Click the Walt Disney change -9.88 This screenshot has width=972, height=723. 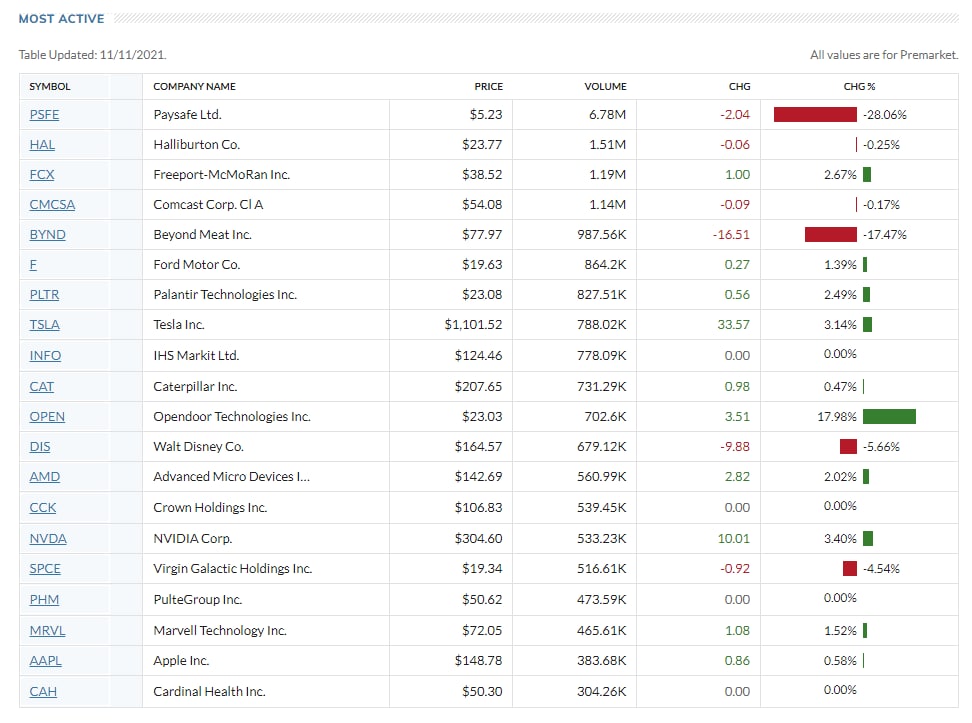[x=735, y=446]
